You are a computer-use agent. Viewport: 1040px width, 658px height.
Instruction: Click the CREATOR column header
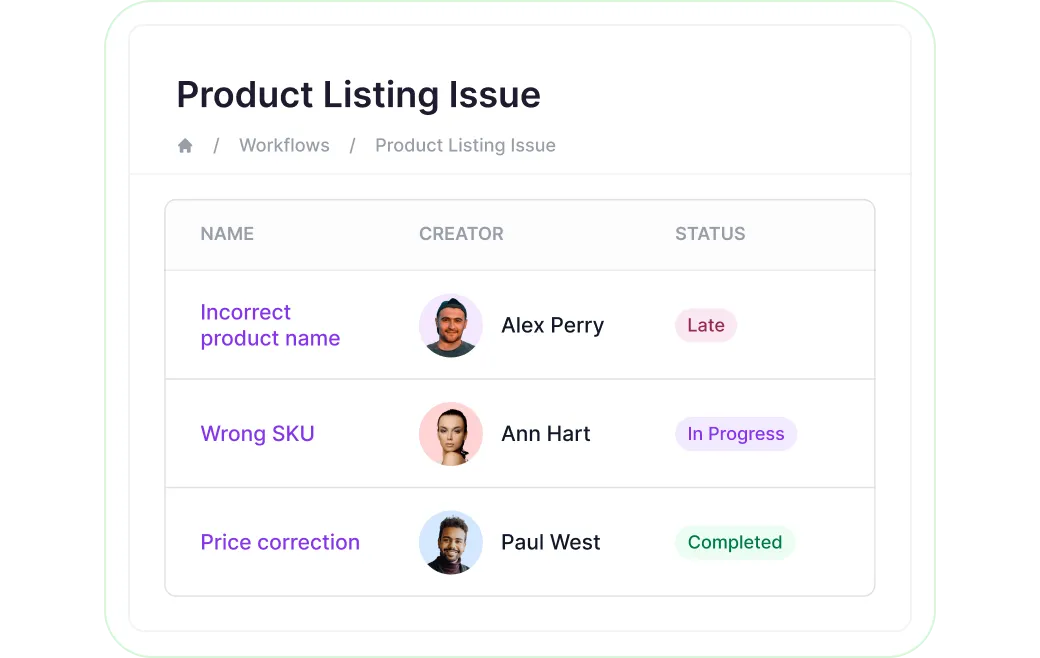click(x=461, y=234)
